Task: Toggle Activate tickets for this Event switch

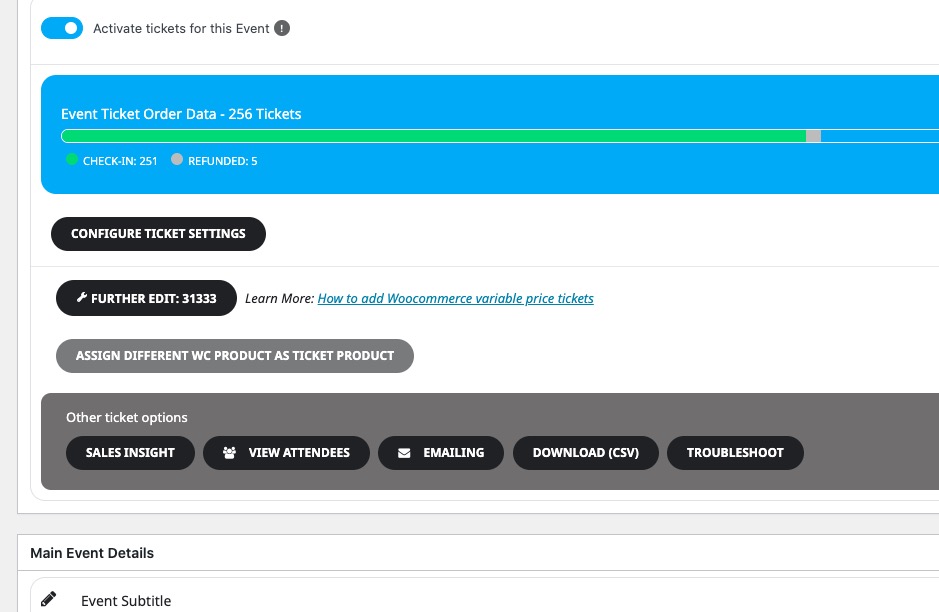Action: click(62, 28)
